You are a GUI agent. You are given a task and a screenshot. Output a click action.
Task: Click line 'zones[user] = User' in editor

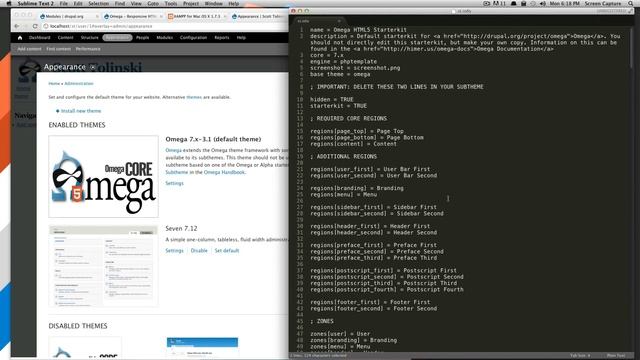pyautogui.click(x=340, y=334)
